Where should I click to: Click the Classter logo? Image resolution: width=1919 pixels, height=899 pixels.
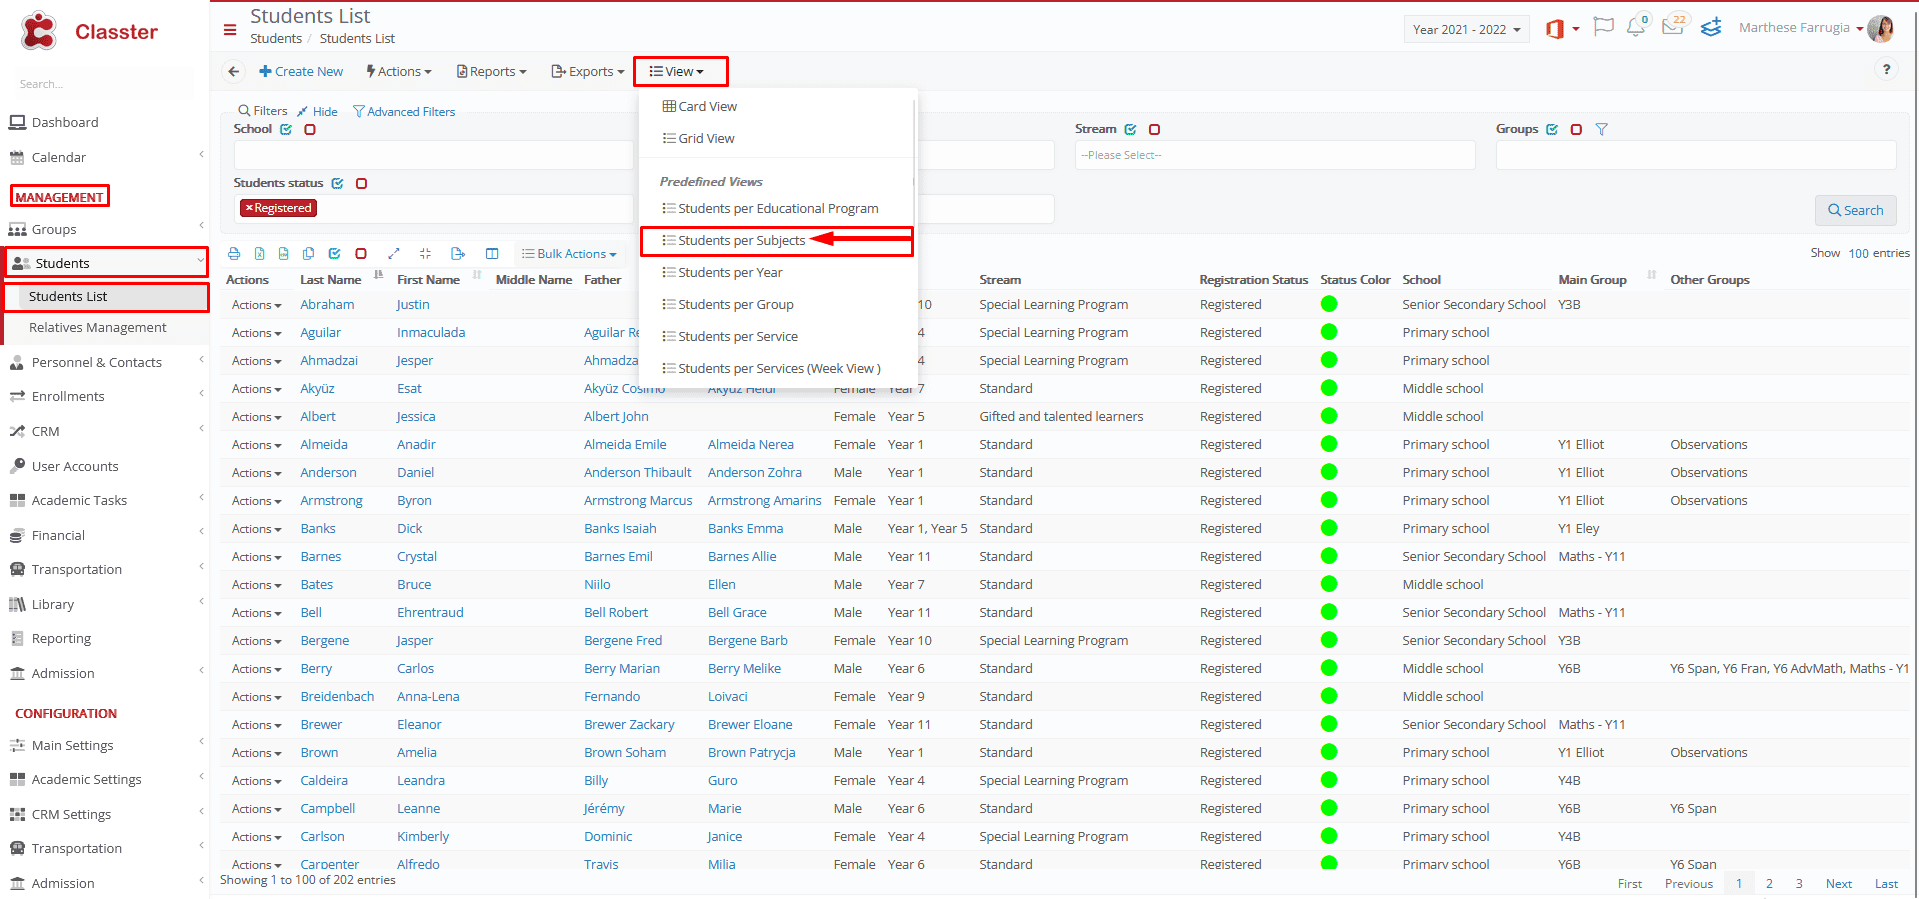click(x=89, y=31)
